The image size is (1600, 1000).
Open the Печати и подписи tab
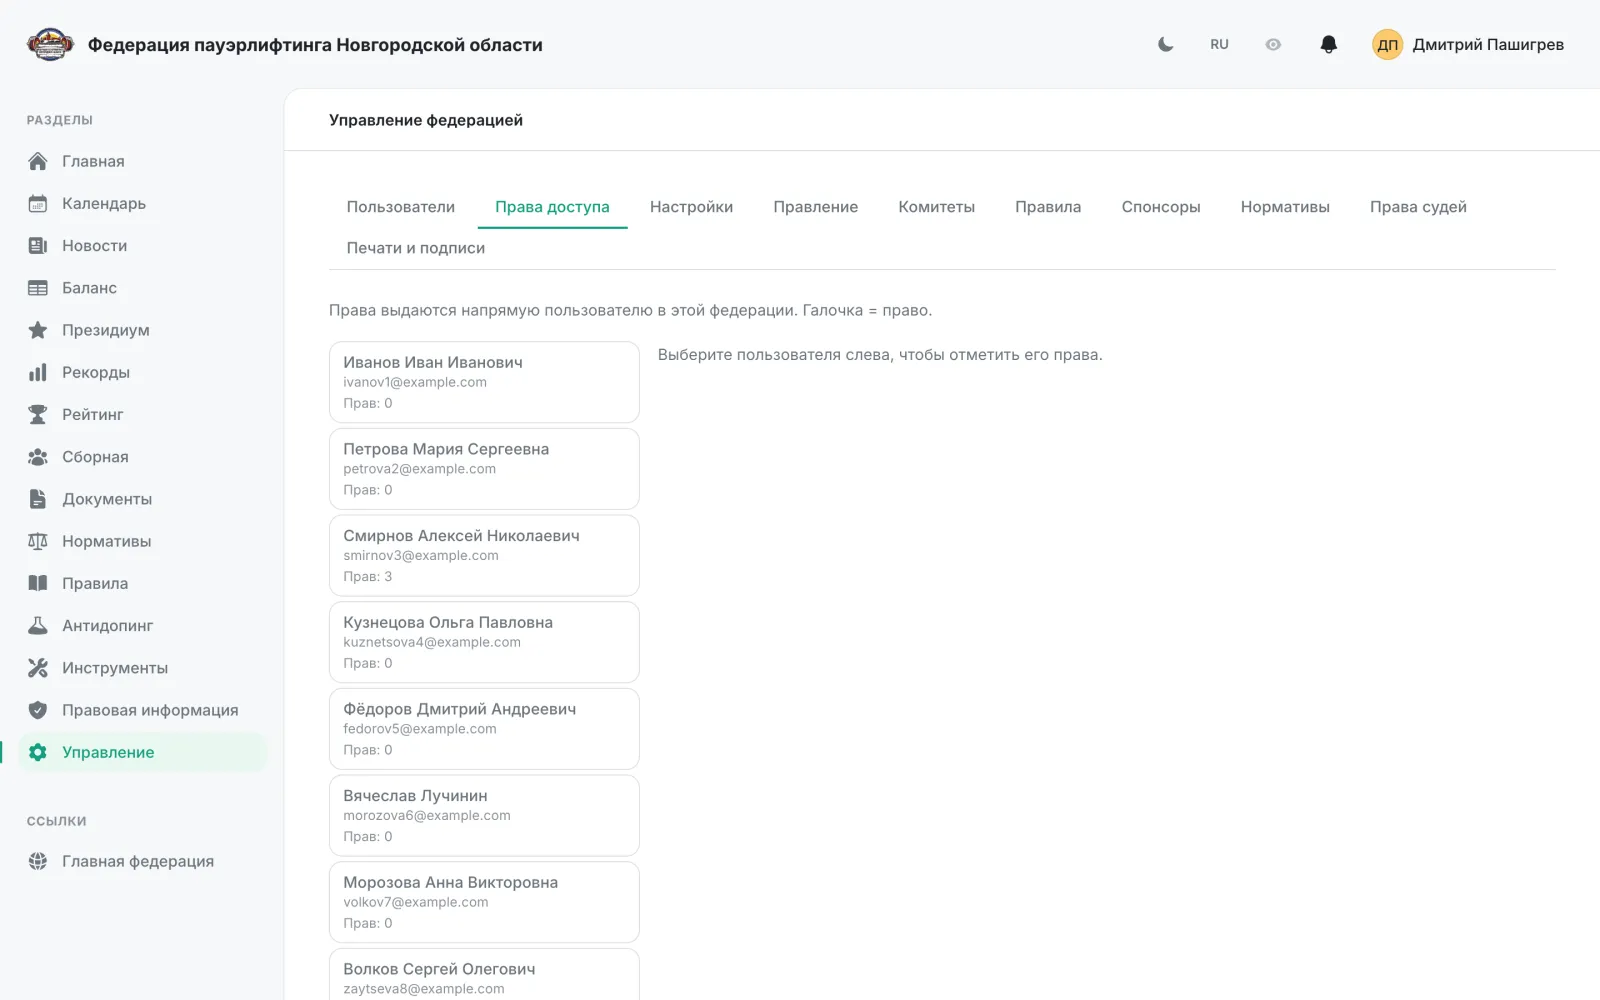(x=415, y=248)
